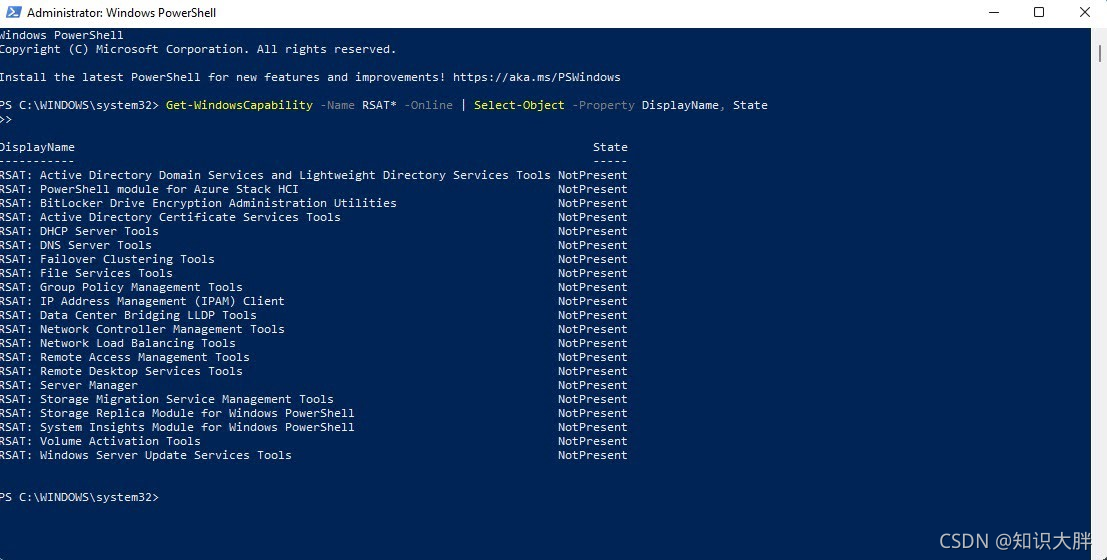Click the RSAT Server Manager row
Viewport: 1107px width, 560px height.
(313, 386)
